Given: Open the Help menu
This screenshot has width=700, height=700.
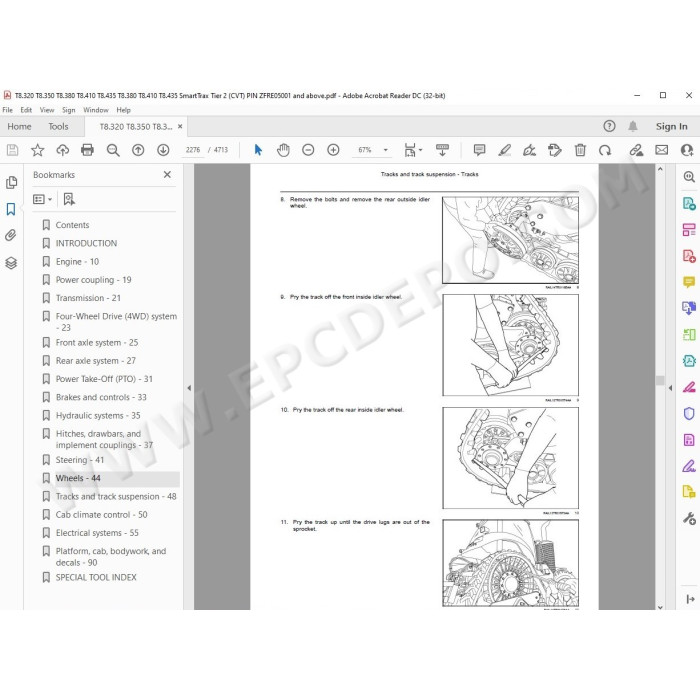Looking at the screenshot, I should (123, 110).
